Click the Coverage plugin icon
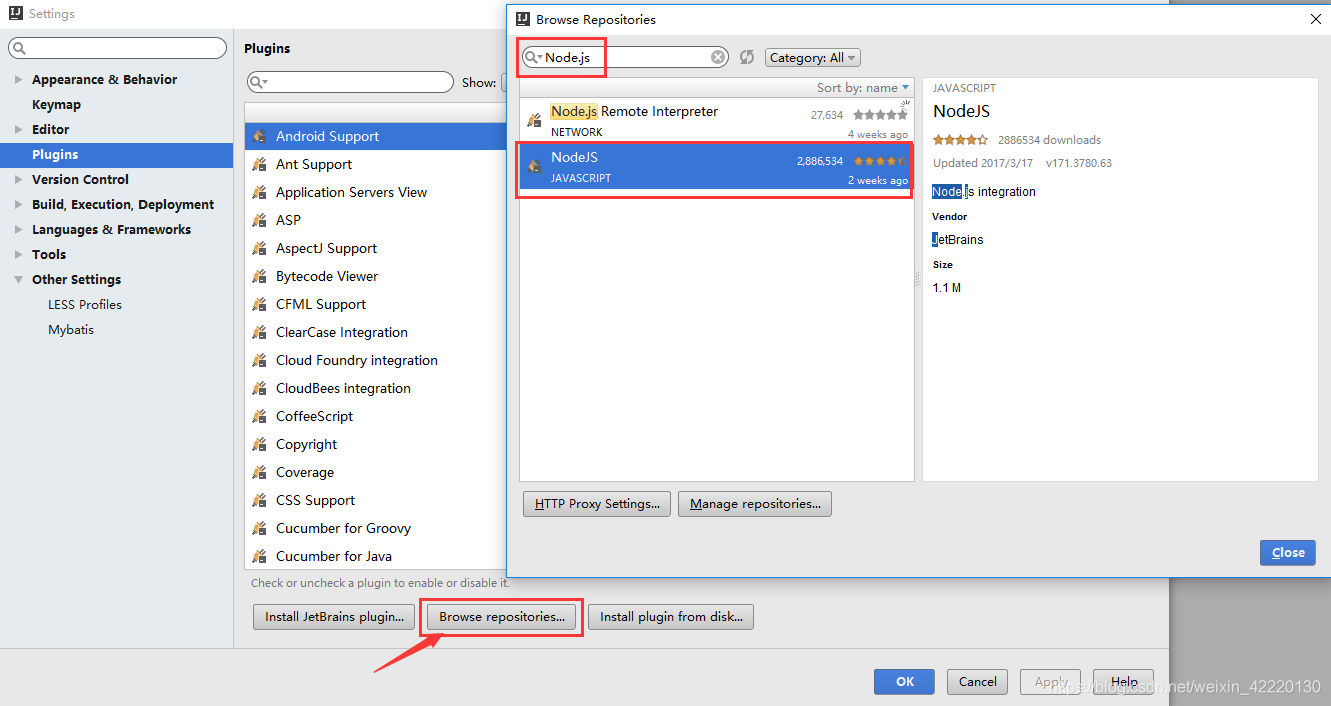Screen dimensions: 1331x706 tap(260, 472)
